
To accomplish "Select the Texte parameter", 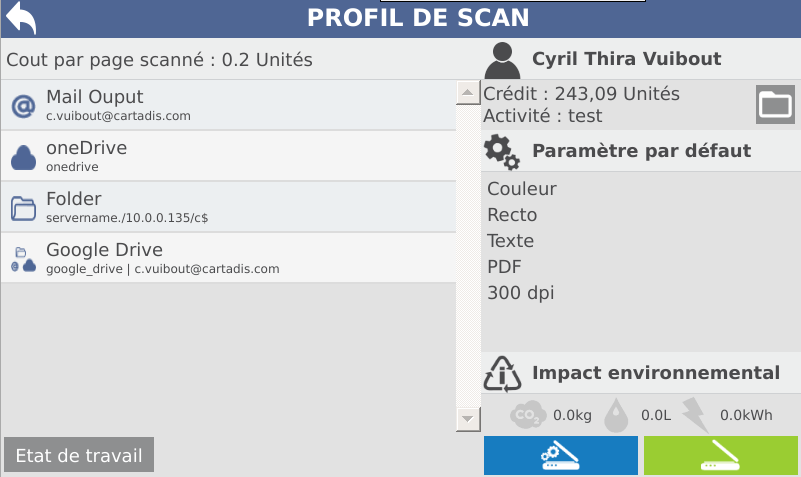I will (x=510, y=241).
